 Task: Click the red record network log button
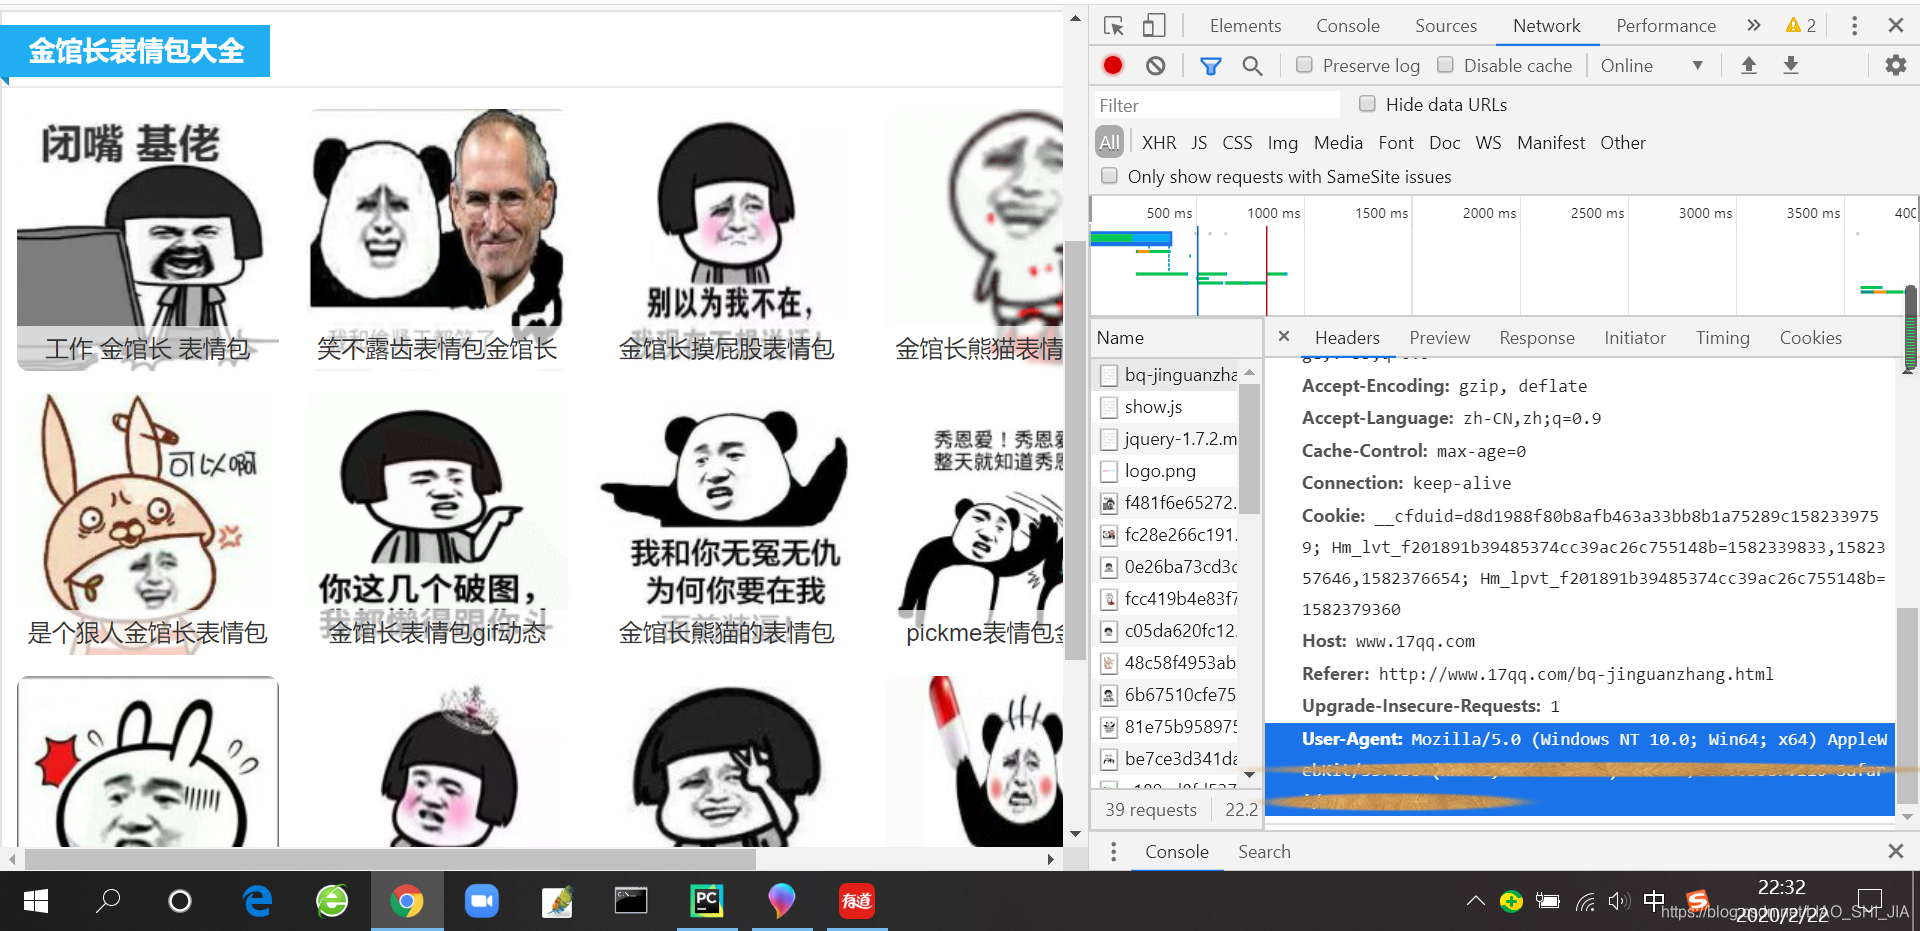1112,65
